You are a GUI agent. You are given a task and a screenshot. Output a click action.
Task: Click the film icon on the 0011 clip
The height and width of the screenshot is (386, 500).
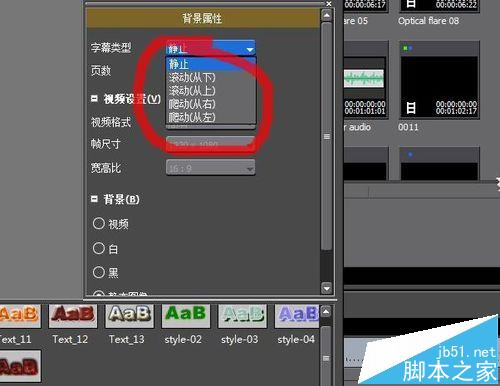point(411,108)
